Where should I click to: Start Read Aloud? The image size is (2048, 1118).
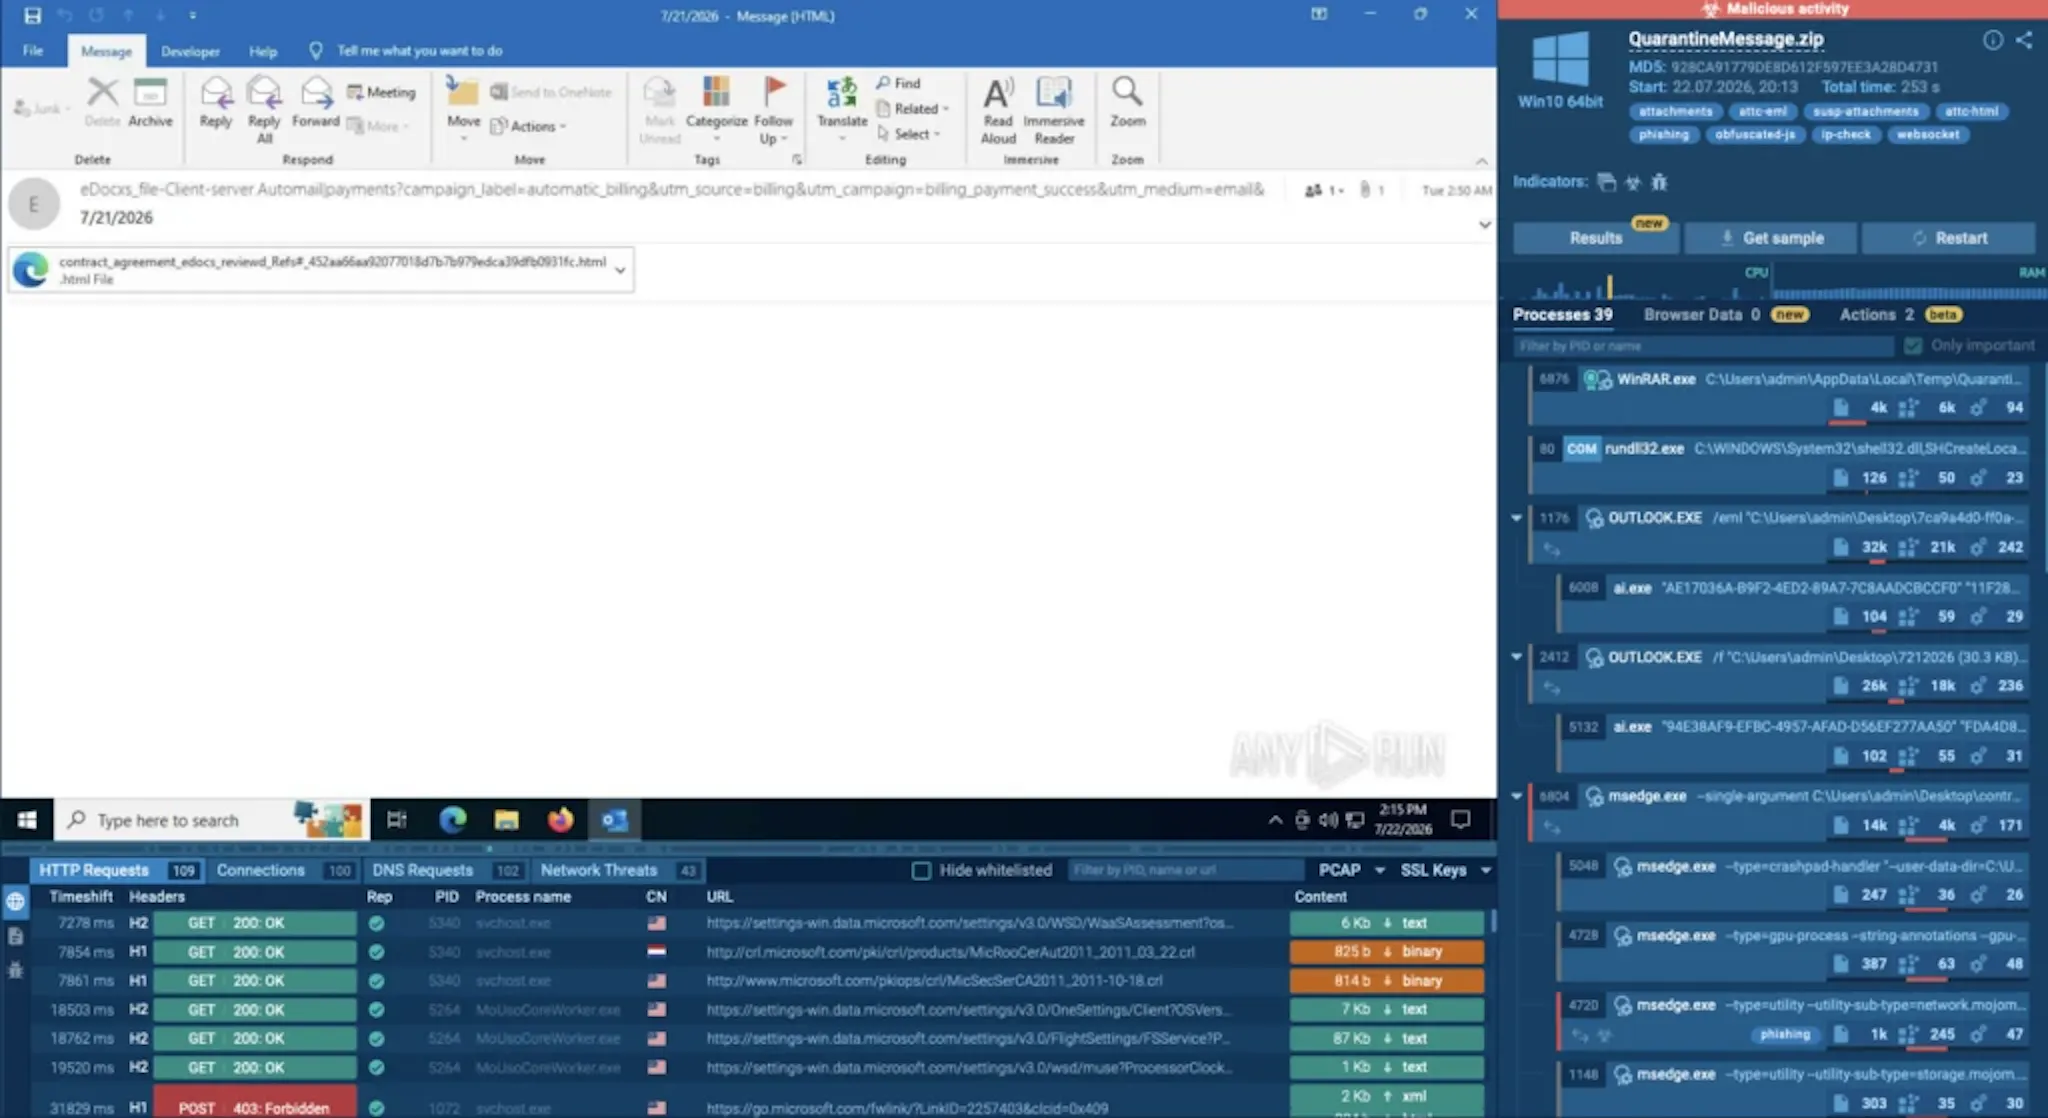[x=998, y=109]
